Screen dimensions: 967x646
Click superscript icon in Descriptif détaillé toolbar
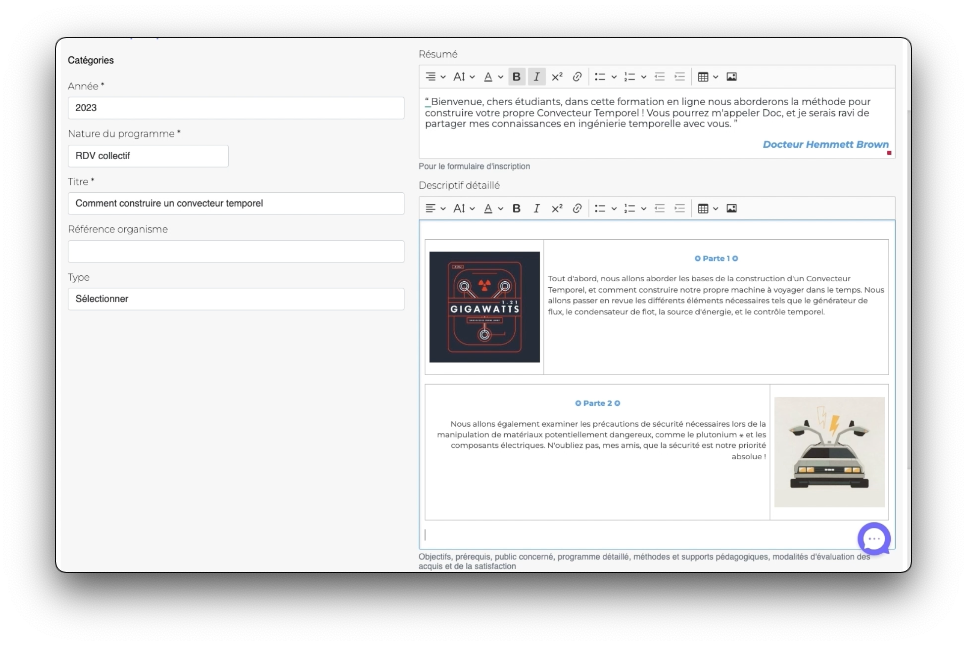[x=557, y=209]
